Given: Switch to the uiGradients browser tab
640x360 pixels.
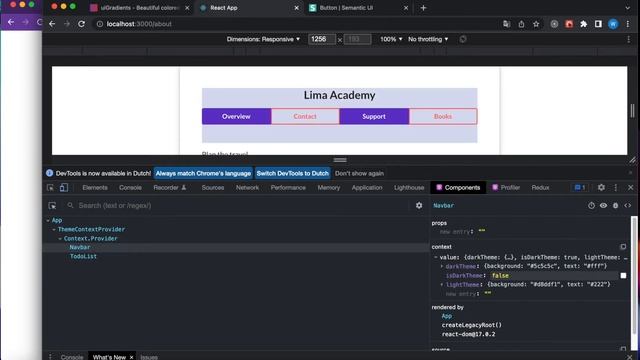Looking at the screenshot, I should 140,8.
